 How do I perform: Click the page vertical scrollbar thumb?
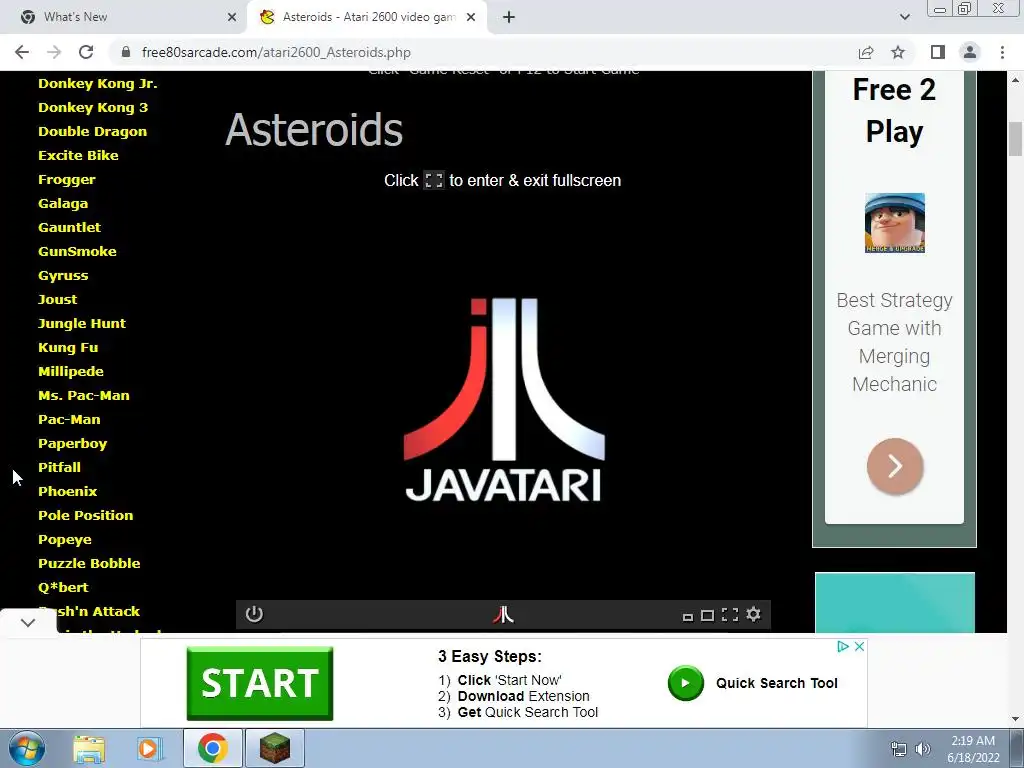click(x=1015, y=138)
